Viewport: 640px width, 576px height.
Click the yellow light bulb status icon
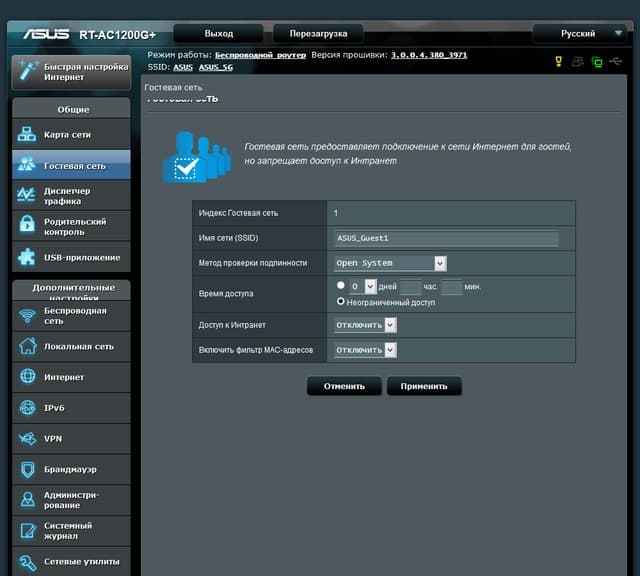click(558, 62)
